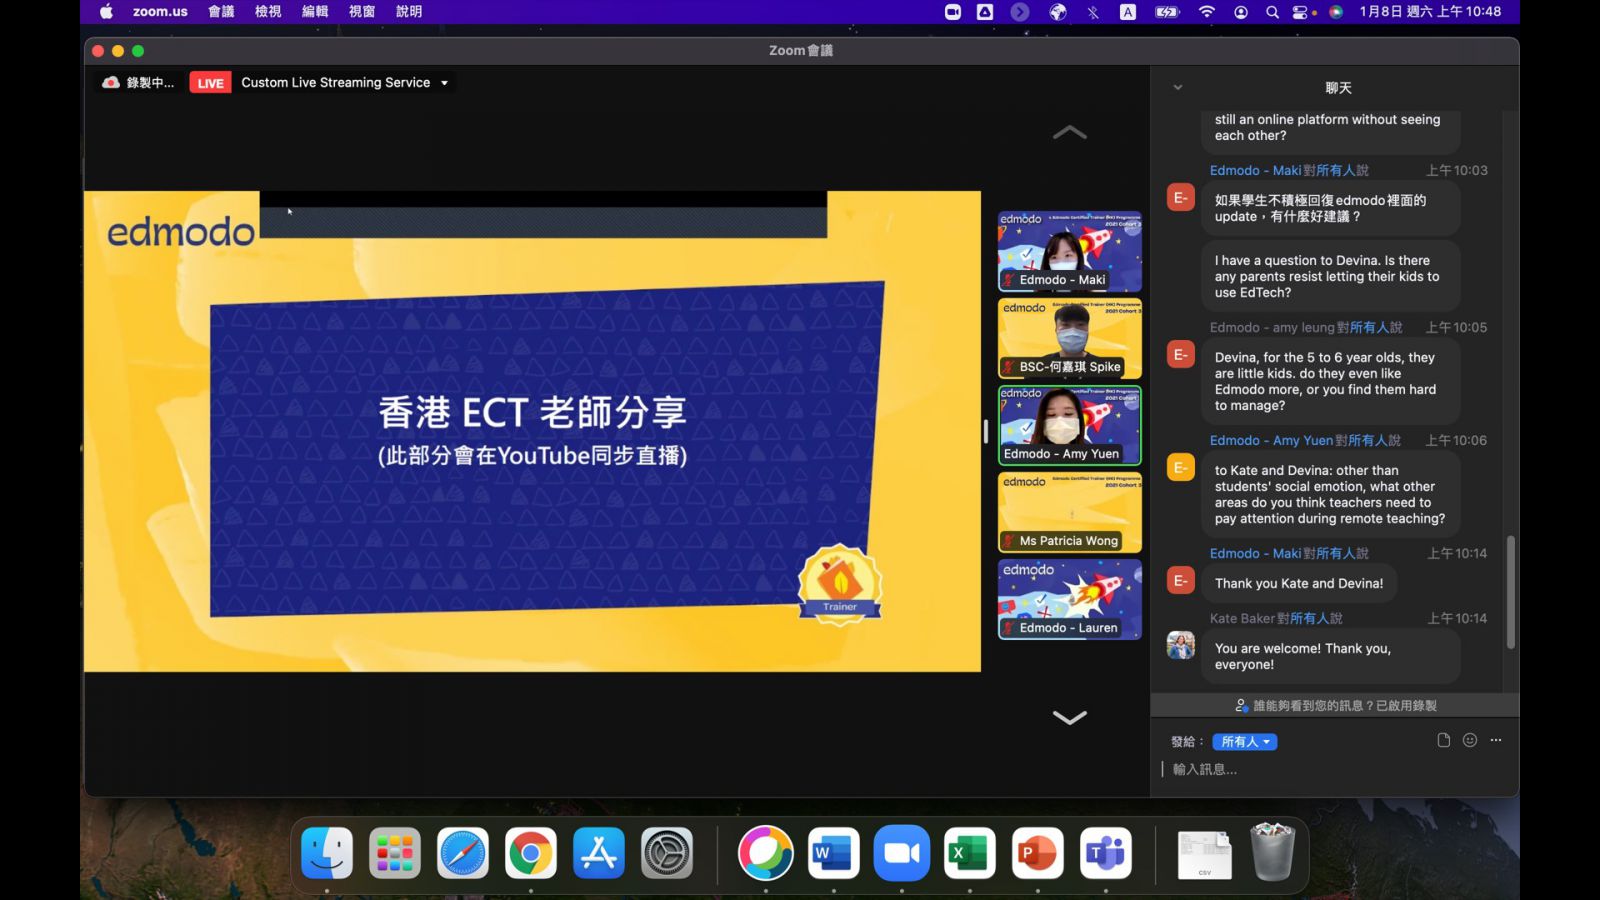The height and width of the screenshot is (900, 1600).
Task: Open the 檢視 menu
Action: coord(268,12)
